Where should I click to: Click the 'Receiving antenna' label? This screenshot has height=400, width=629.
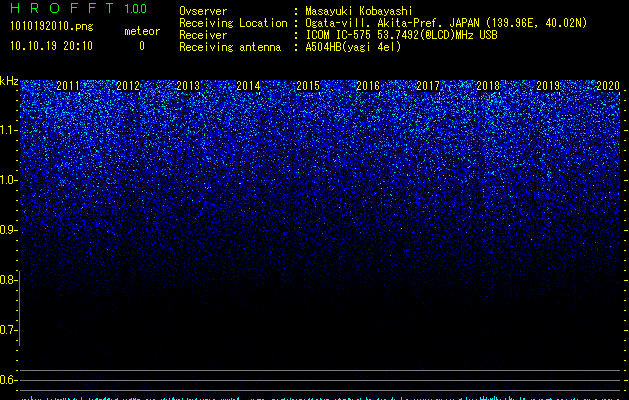point(230,47)
